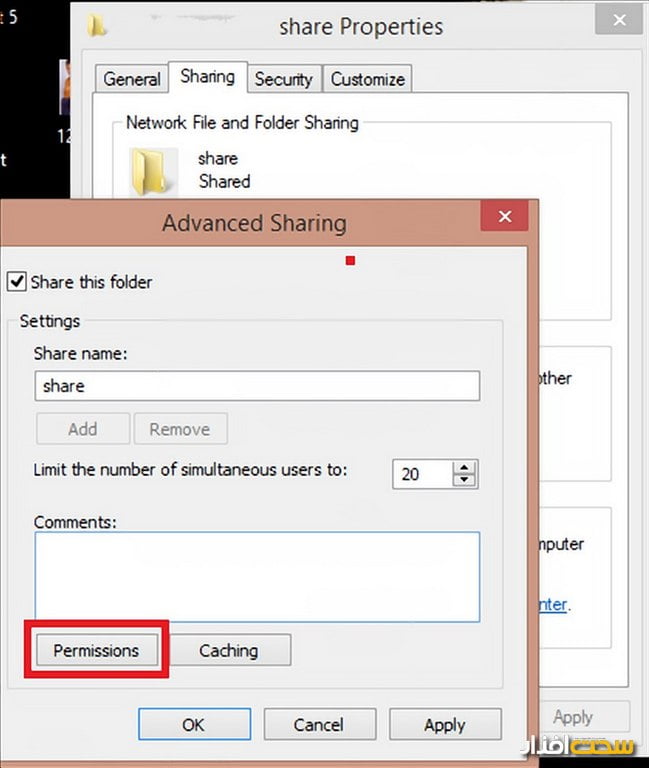This screenshot has width=649, height=768.
Task: Select the Sharing tab
Action: [207, 77]
